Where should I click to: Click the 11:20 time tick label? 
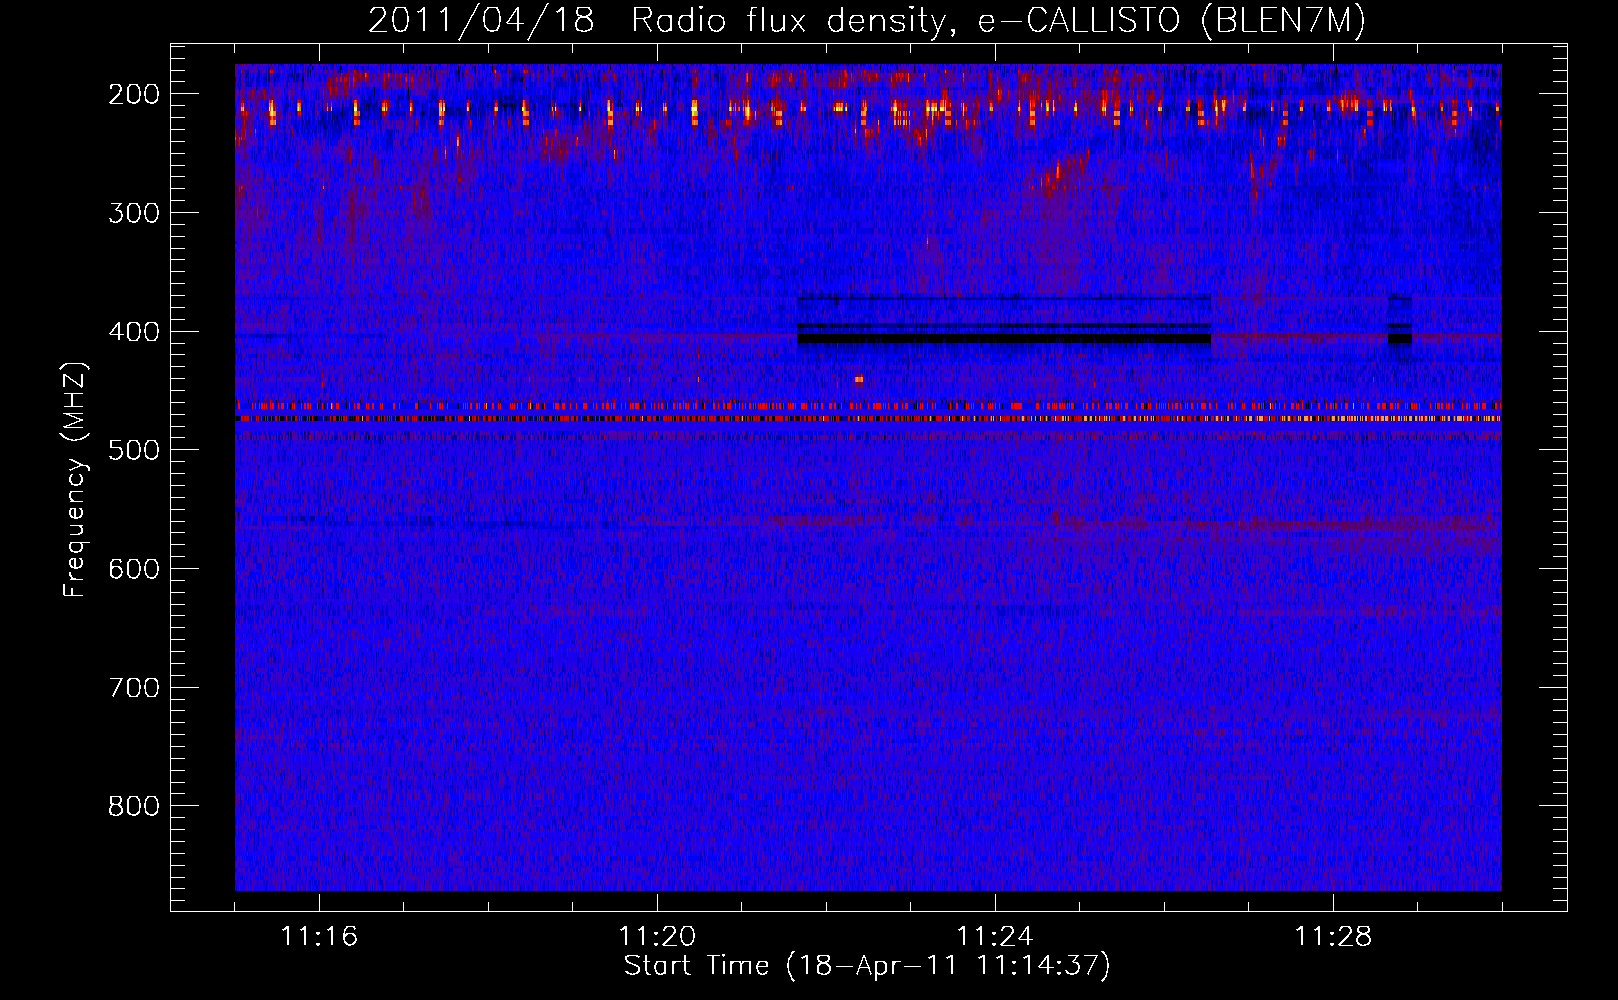point(657,936)
